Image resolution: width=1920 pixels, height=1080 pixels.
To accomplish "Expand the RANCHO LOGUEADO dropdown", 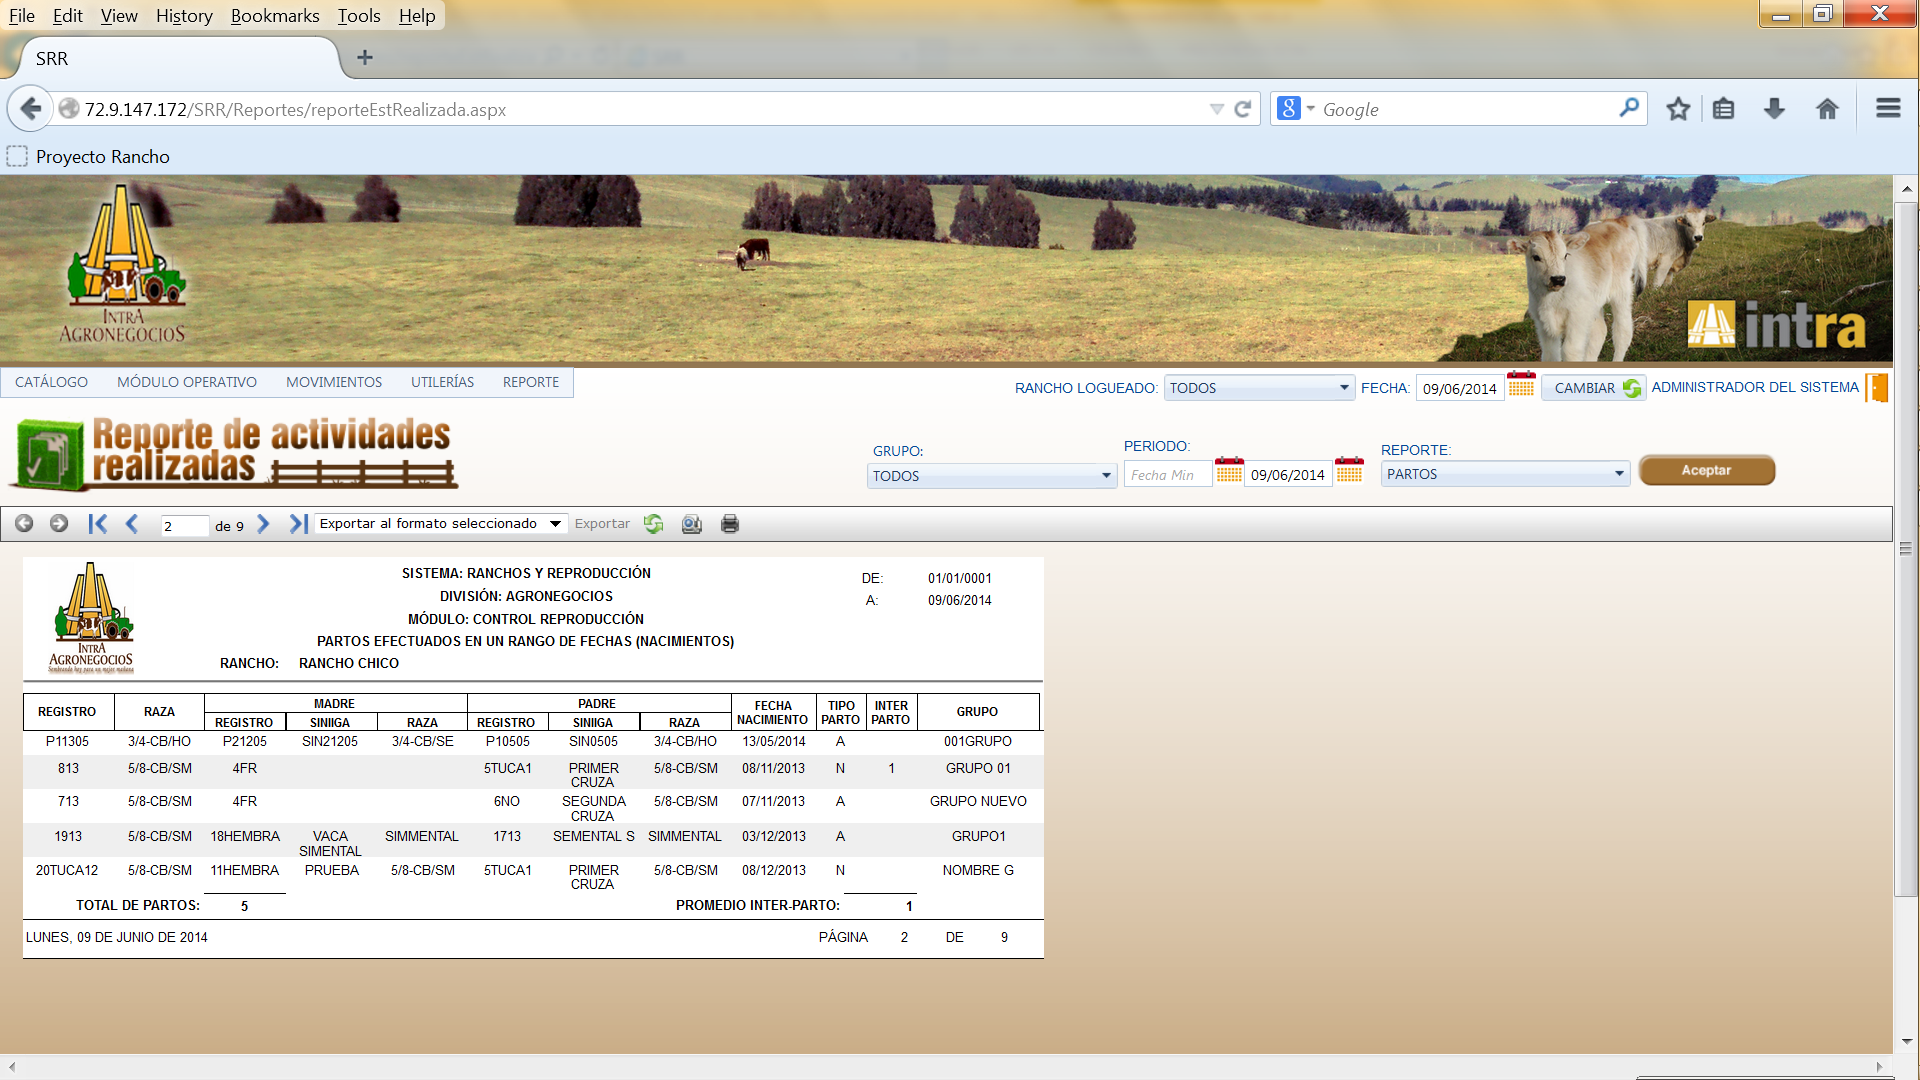I will tap(1343, 388).
